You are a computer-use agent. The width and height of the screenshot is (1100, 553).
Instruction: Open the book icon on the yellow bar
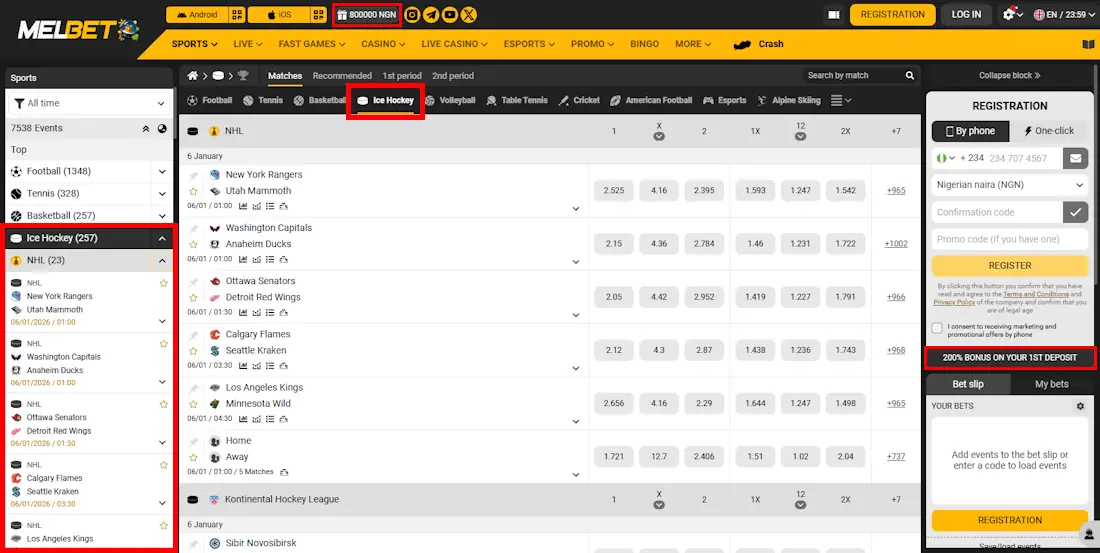1088,44
